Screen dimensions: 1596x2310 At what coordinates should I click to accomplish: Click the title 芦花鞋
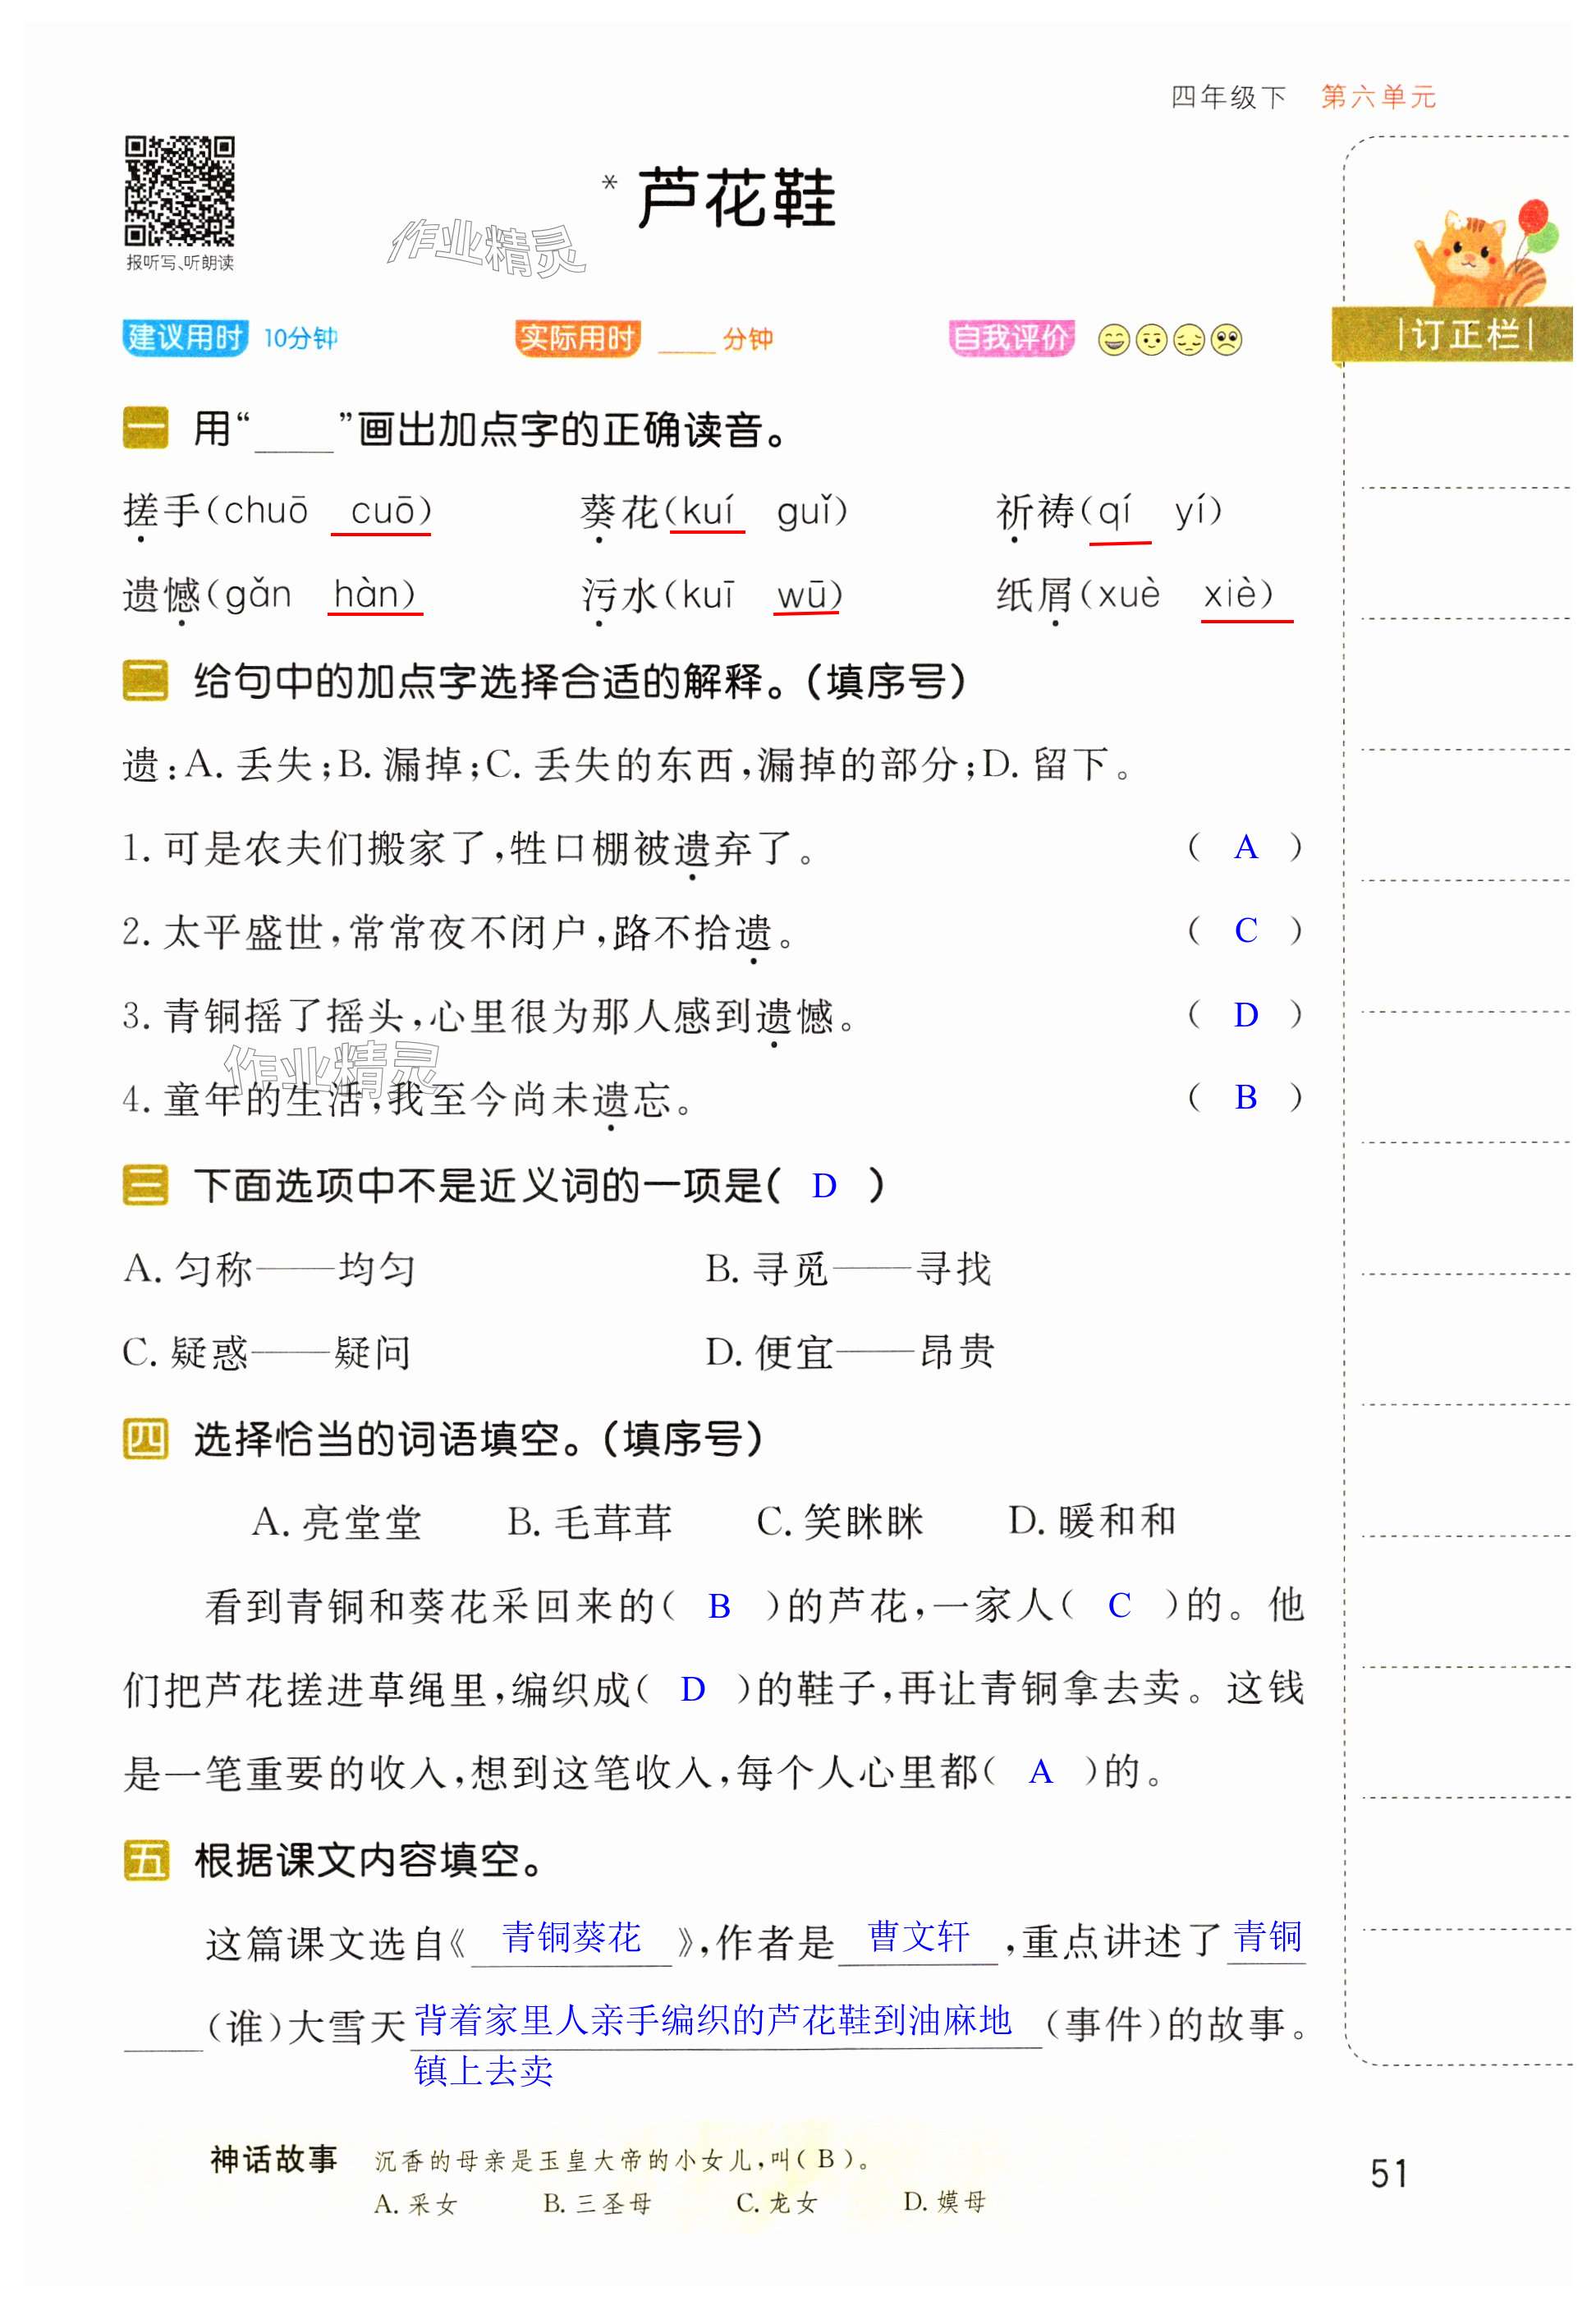[736, 198]
